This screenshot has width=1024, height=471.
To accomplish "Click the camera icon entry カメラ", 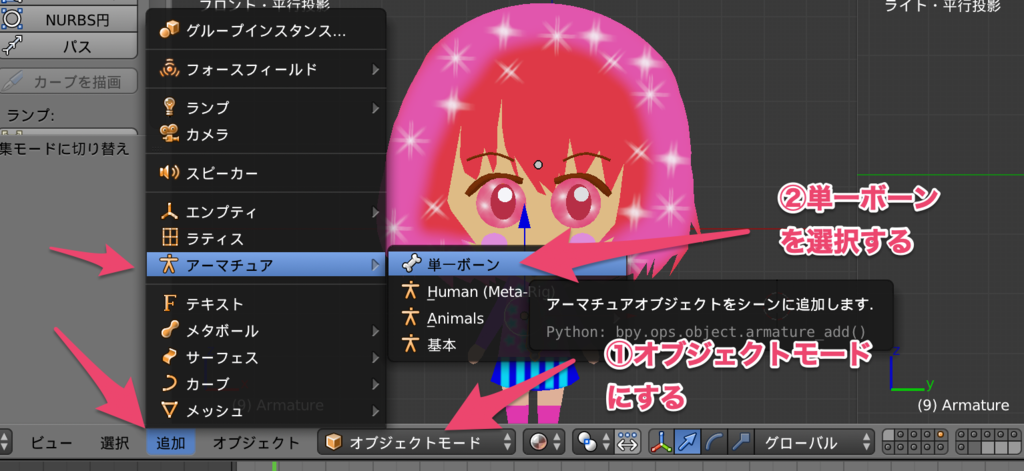I will (x=266, y=135).
